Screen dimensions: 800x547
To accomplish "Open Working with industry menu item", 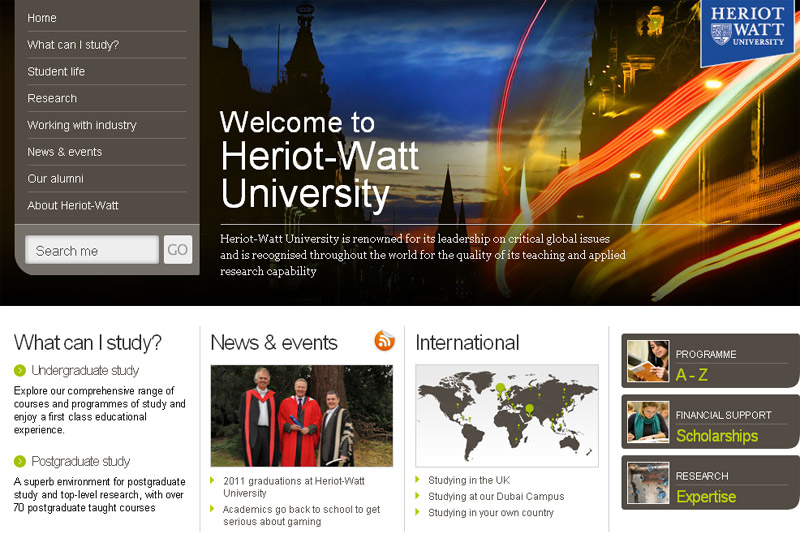I will click(82, 125).
